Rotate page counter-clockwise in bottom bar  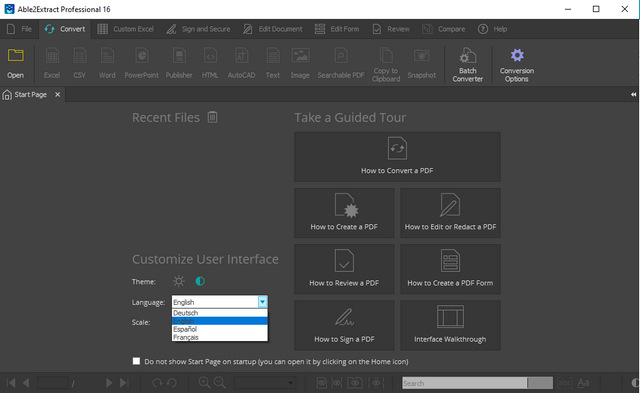pos(172,383)
